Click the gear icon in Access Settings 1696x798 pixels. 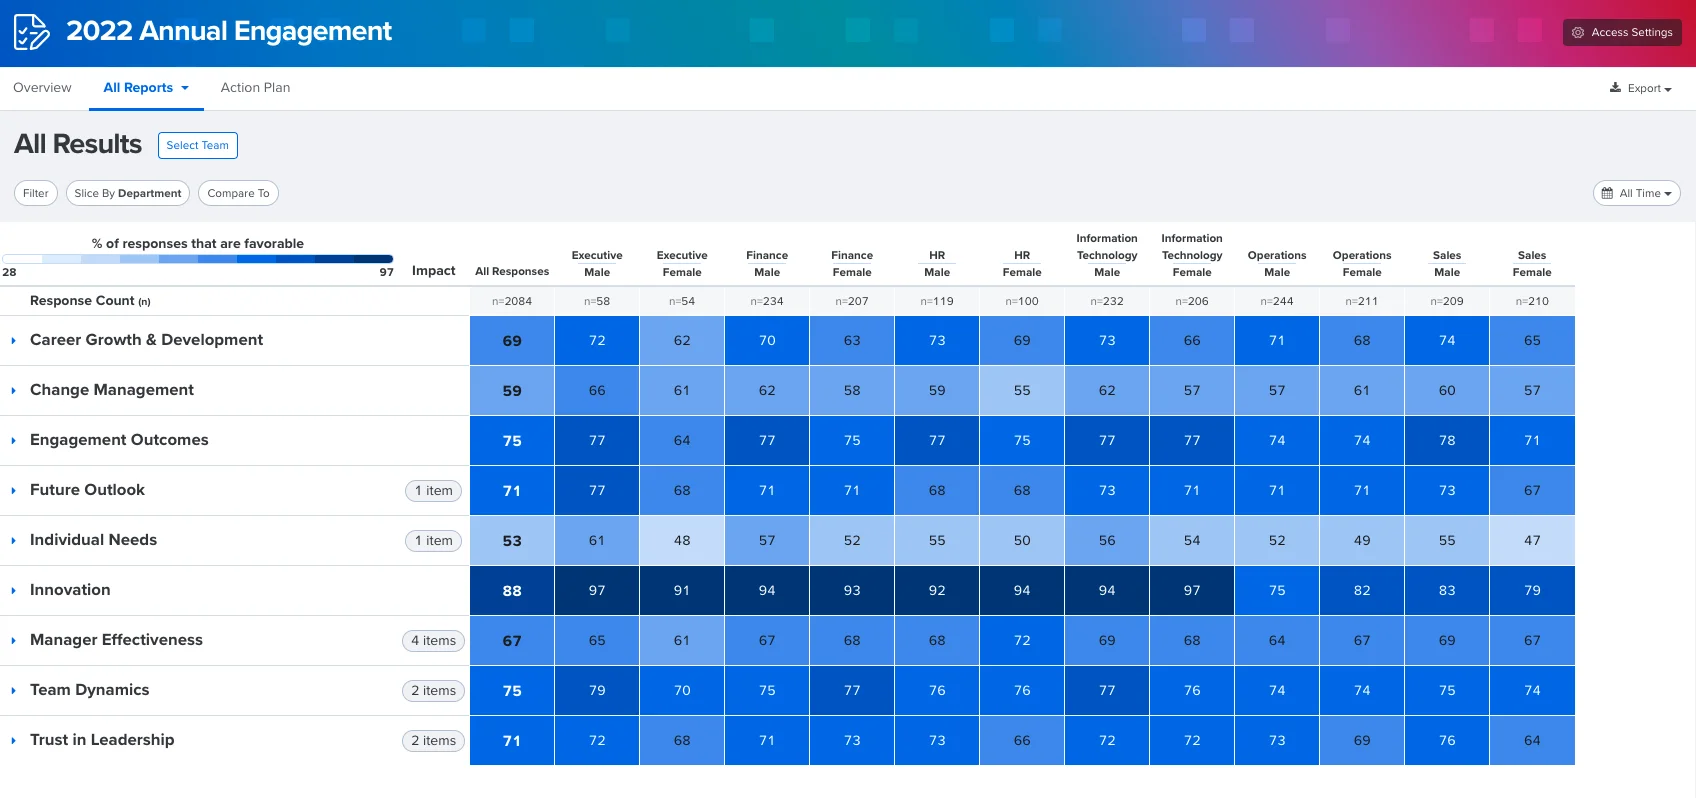coord(1578,32)
